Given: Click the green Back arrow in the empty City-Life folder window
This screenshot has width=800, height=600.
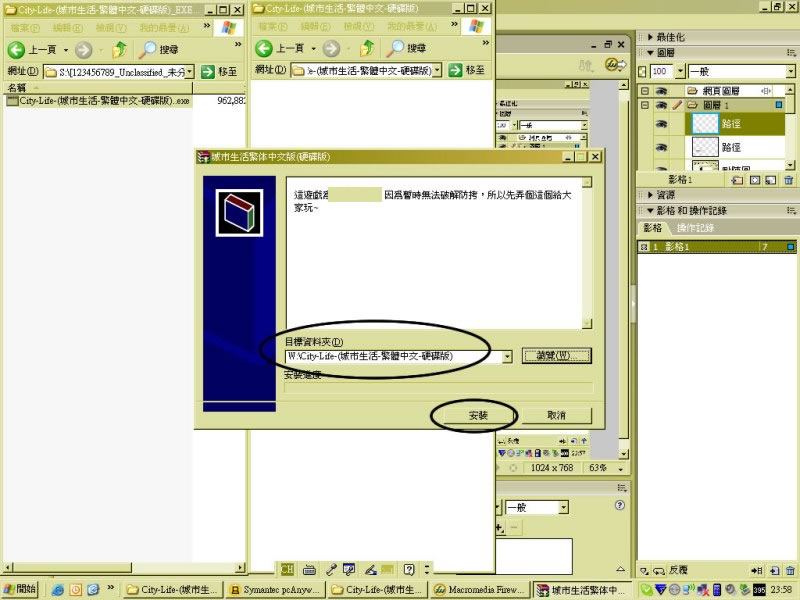Looking at the screenshot, I should point(264,48).
